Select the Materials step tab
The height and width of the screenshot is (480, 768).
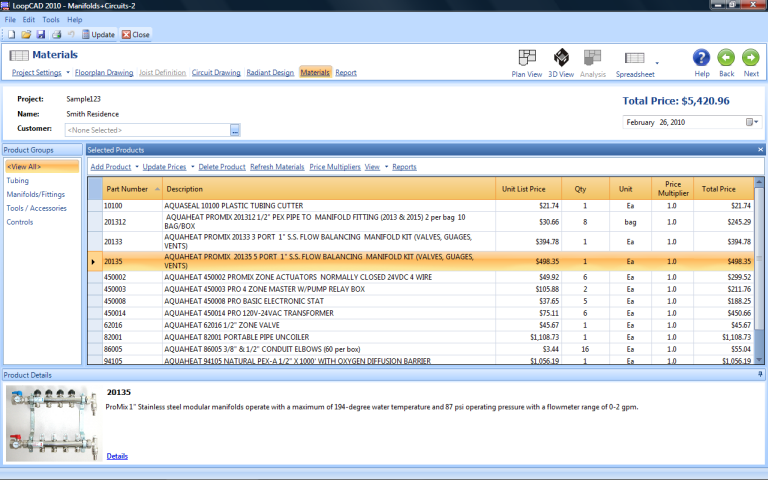tap(315, 72)
